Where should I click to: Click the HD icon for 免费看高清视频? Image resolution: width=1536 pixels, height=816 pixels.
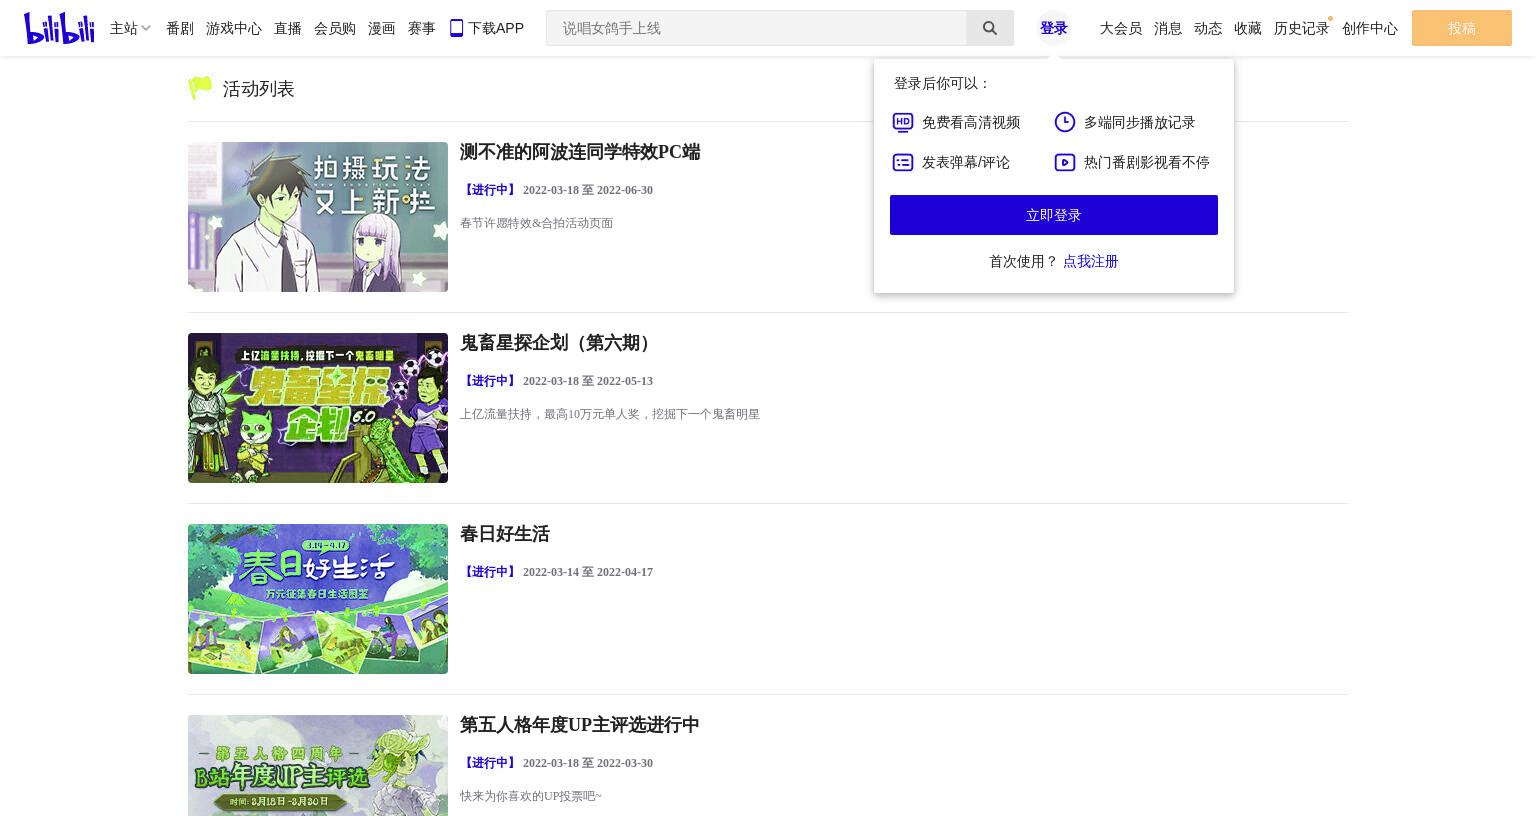[903, 122]
